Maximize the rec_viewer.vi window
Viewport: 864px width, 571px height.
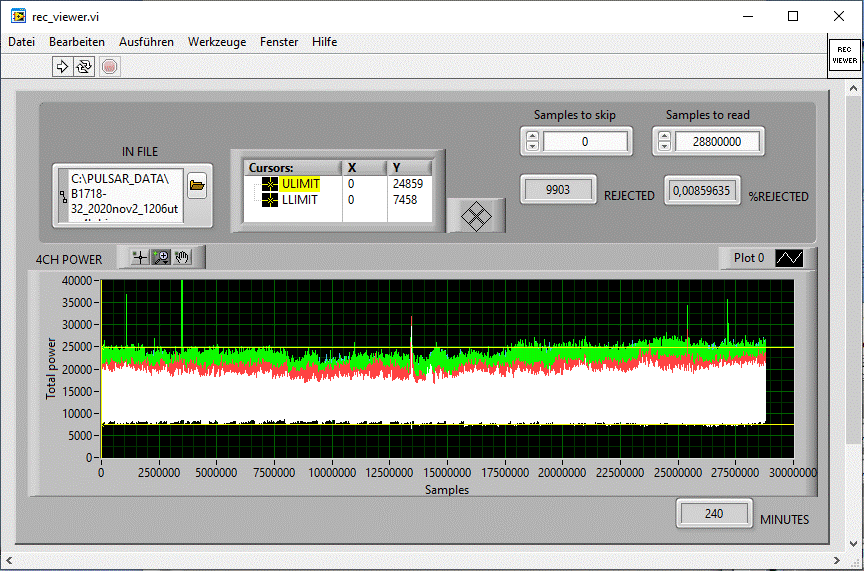coord(793,16)
